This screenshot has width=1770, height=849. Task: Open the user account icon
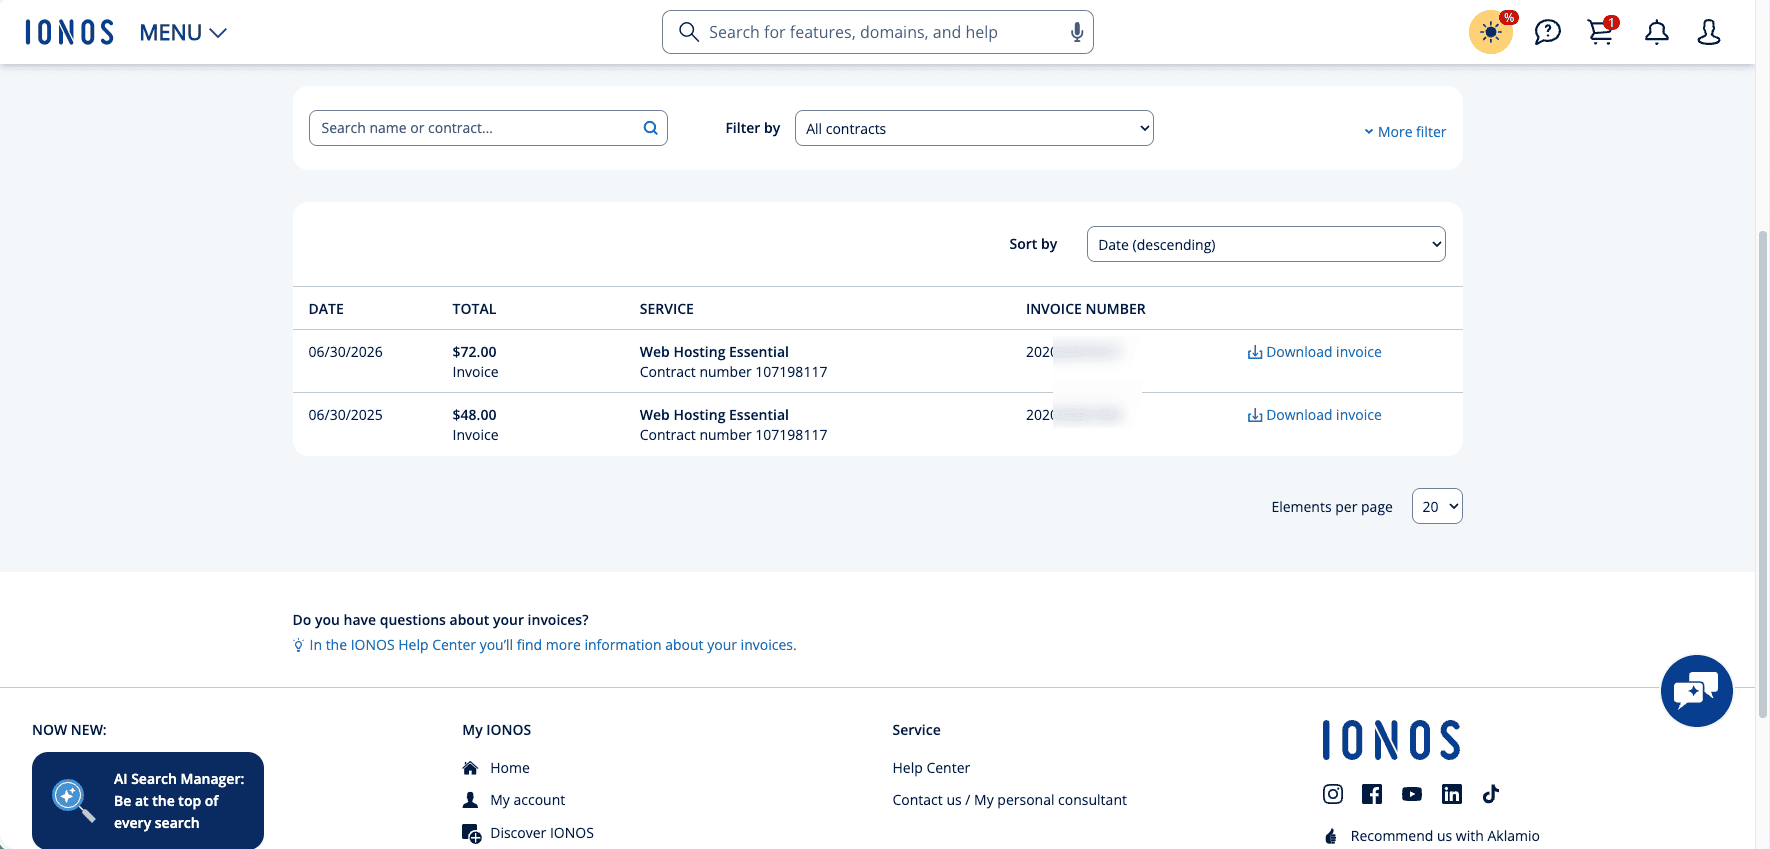click(1709, 32)
